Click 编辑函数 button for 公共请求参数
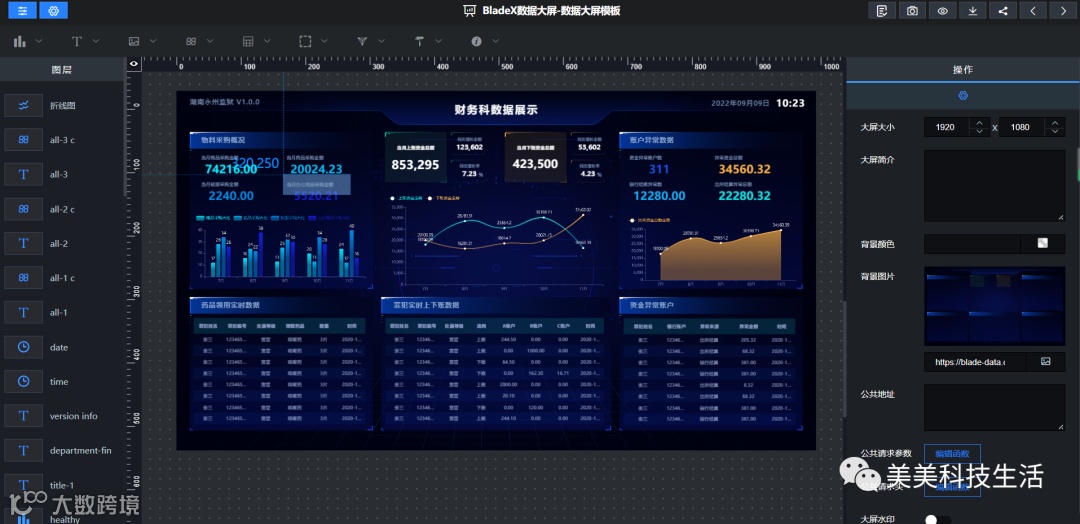 952,454
